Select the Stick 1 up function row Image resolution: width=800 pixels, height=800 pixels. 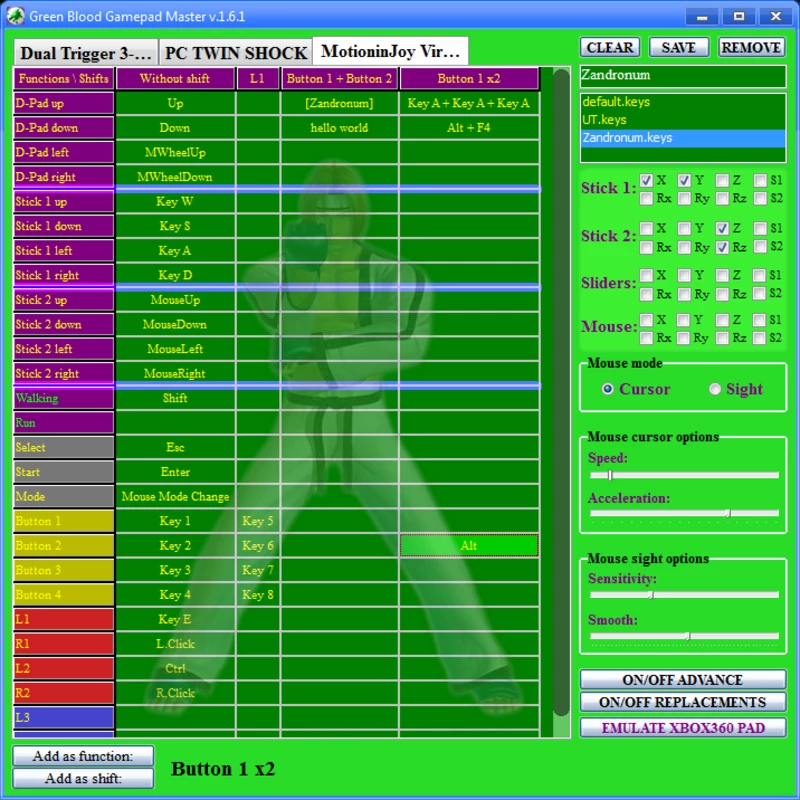coord(64,202)
